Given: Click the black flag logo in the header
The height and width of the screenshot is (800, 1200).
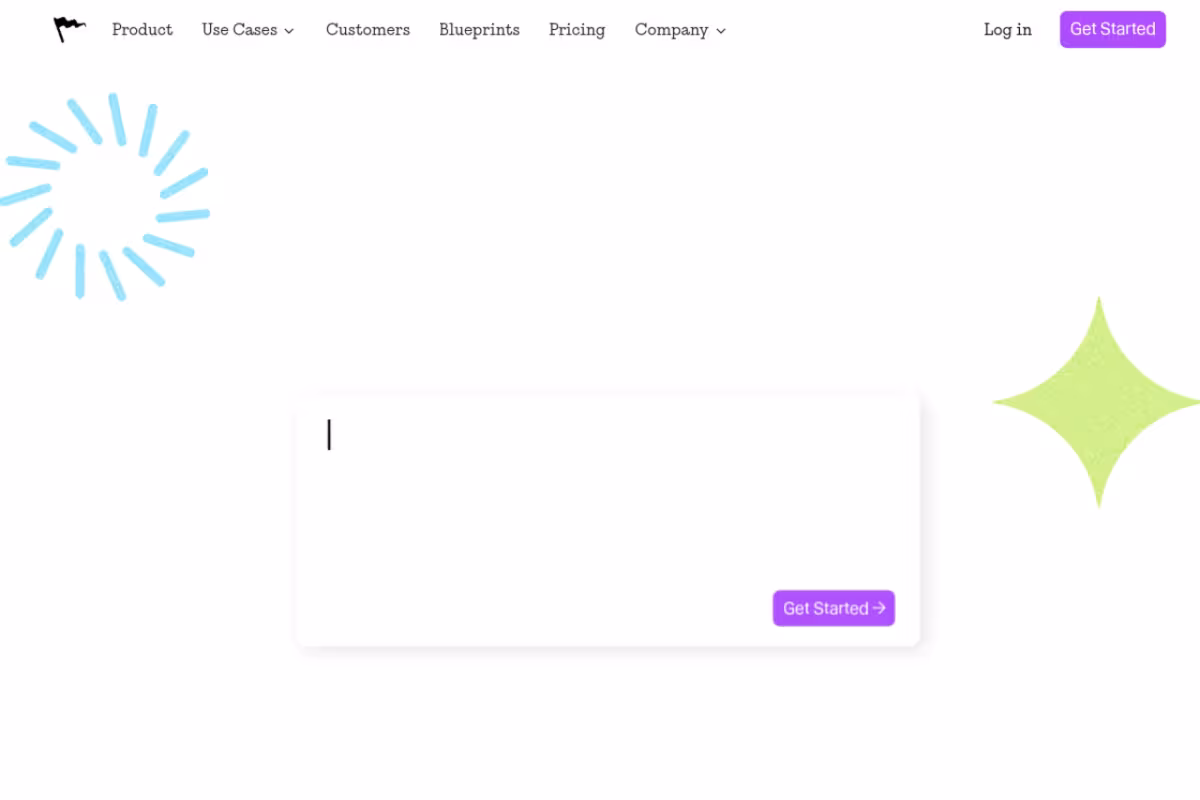Looking at the screenshot, I should click(x=70, y=29).
